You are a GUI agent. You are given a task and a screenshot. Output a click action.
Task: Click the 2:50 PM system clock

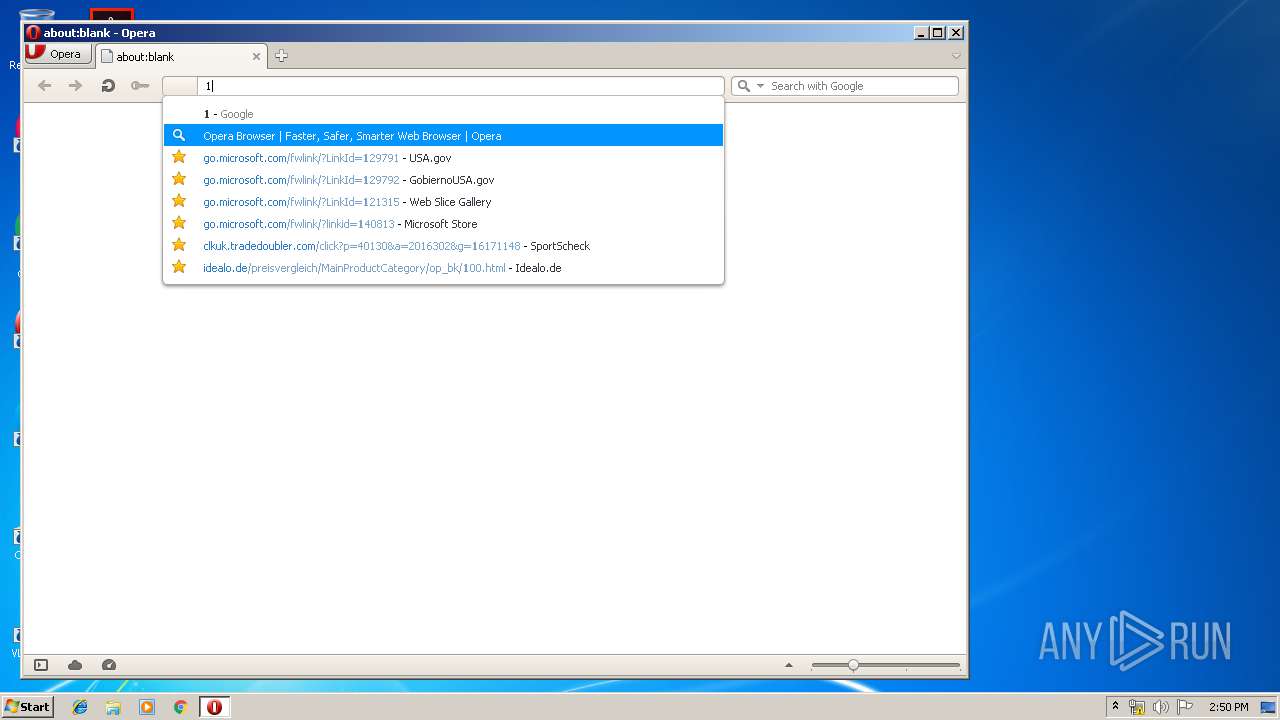coord(1228,707)
